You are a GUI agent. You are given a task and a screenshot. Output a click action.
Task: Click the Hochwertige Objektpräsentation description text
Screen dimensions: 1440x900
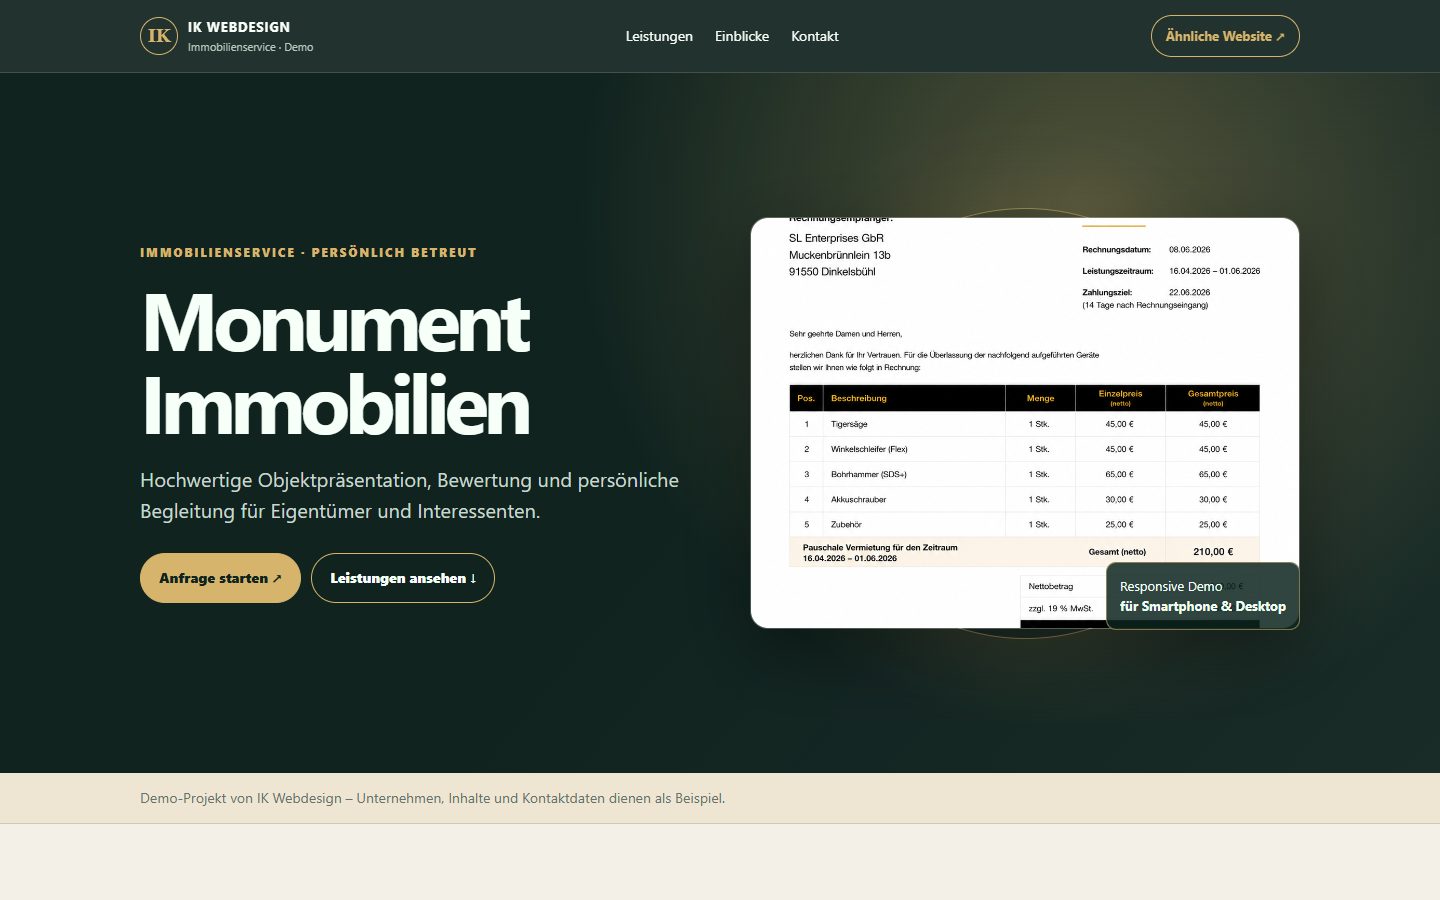(410, 495)
